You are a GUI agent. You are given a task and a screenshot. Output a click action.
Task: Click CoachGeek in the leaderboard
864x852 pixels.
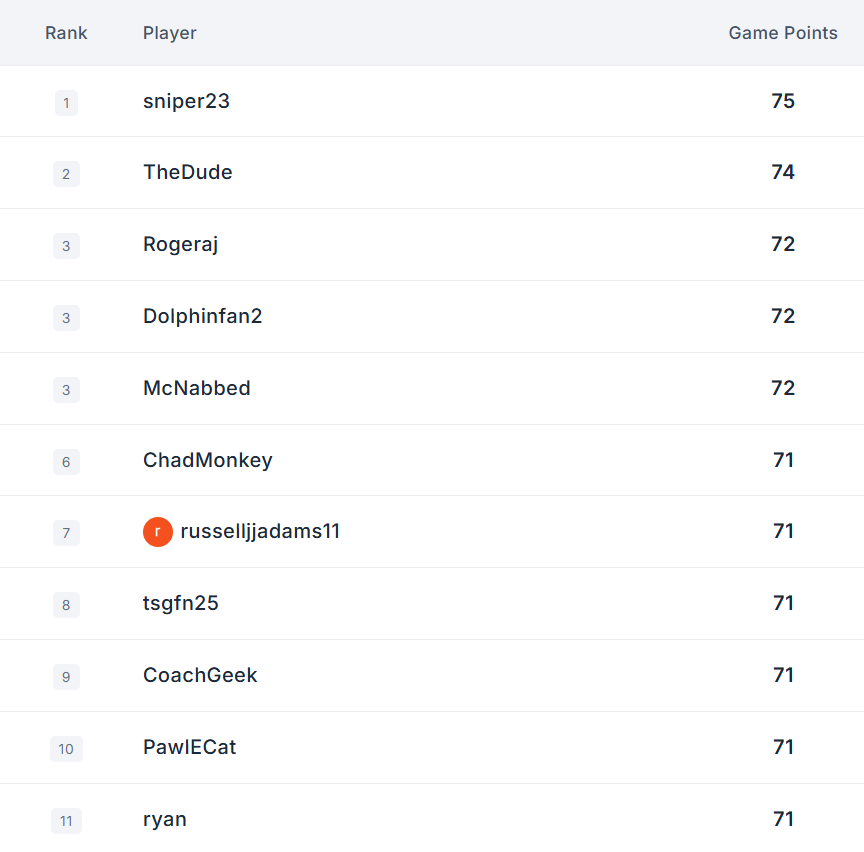(200, 676)
